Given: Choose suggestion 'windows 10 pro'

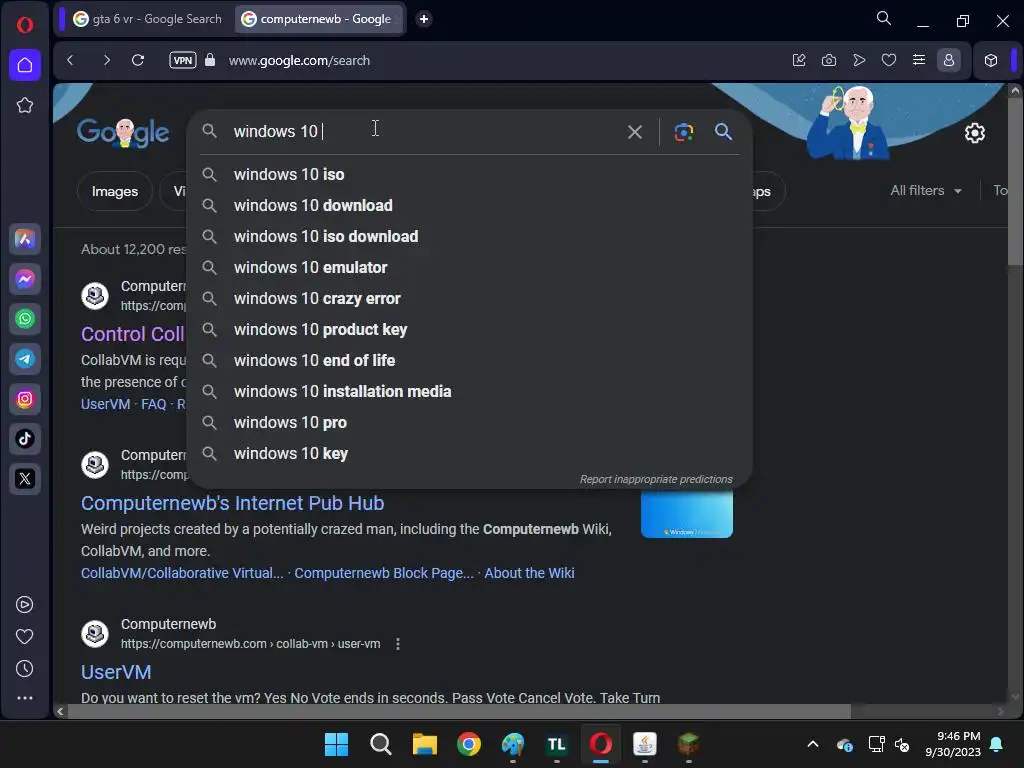Looking at the screenshot, I should (x=470, y=423).
